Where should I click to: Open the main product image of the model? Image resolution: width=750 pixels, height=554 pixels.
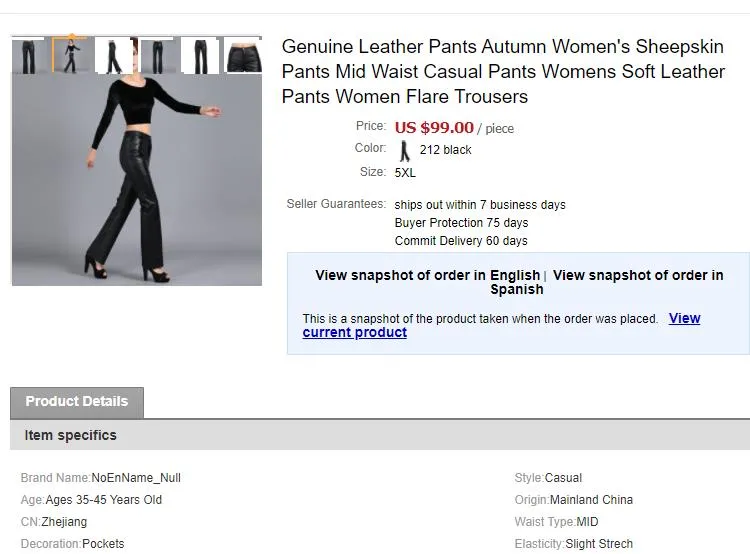(x=137, y=180)
